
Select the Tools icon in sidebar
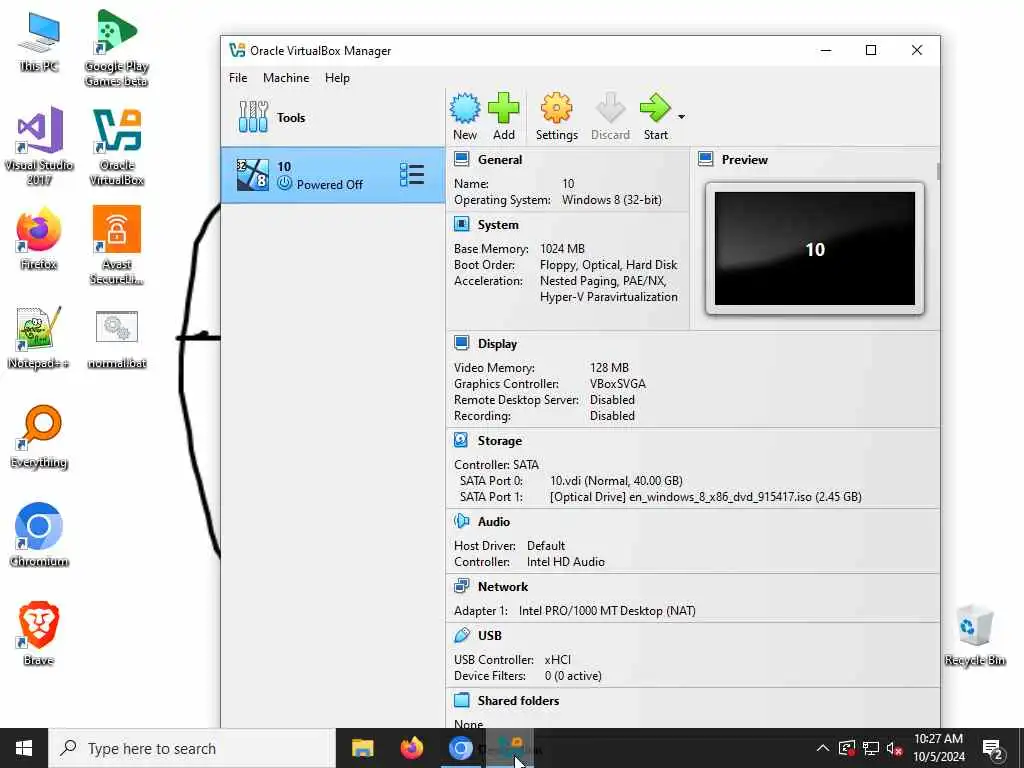[253, 118]
